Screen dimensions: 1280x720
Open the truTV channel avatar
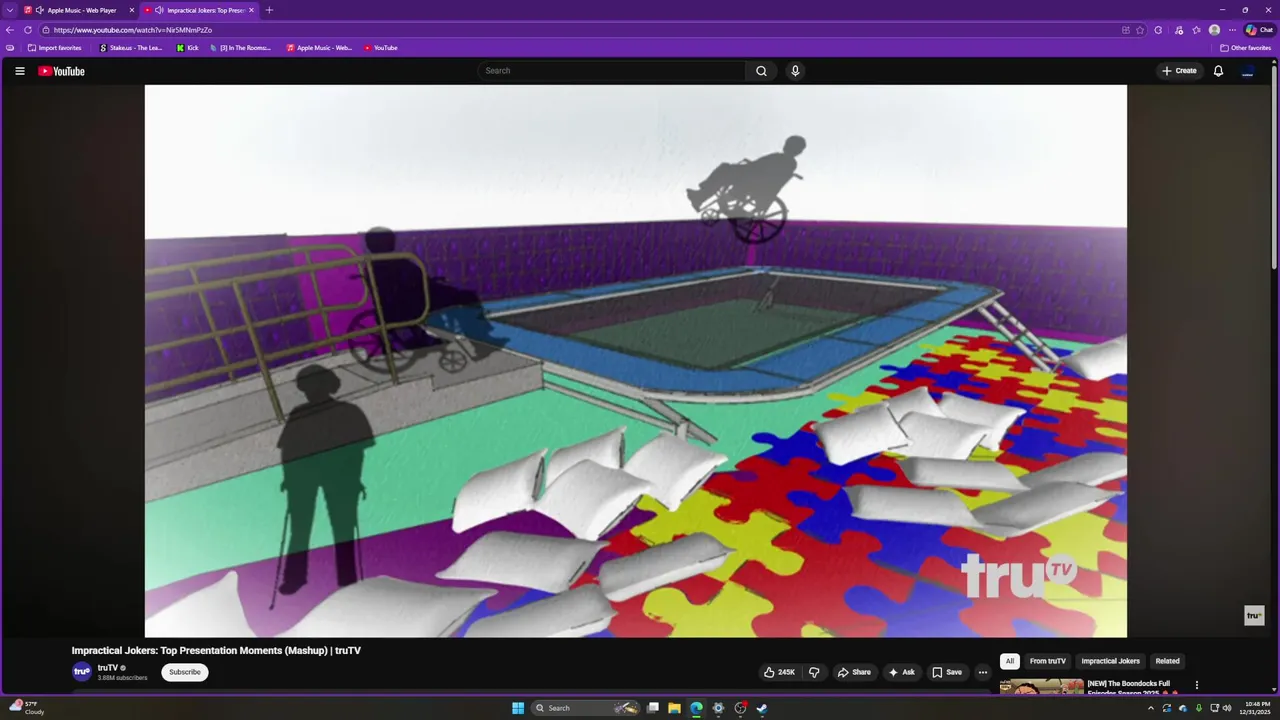tap(82, 672)
